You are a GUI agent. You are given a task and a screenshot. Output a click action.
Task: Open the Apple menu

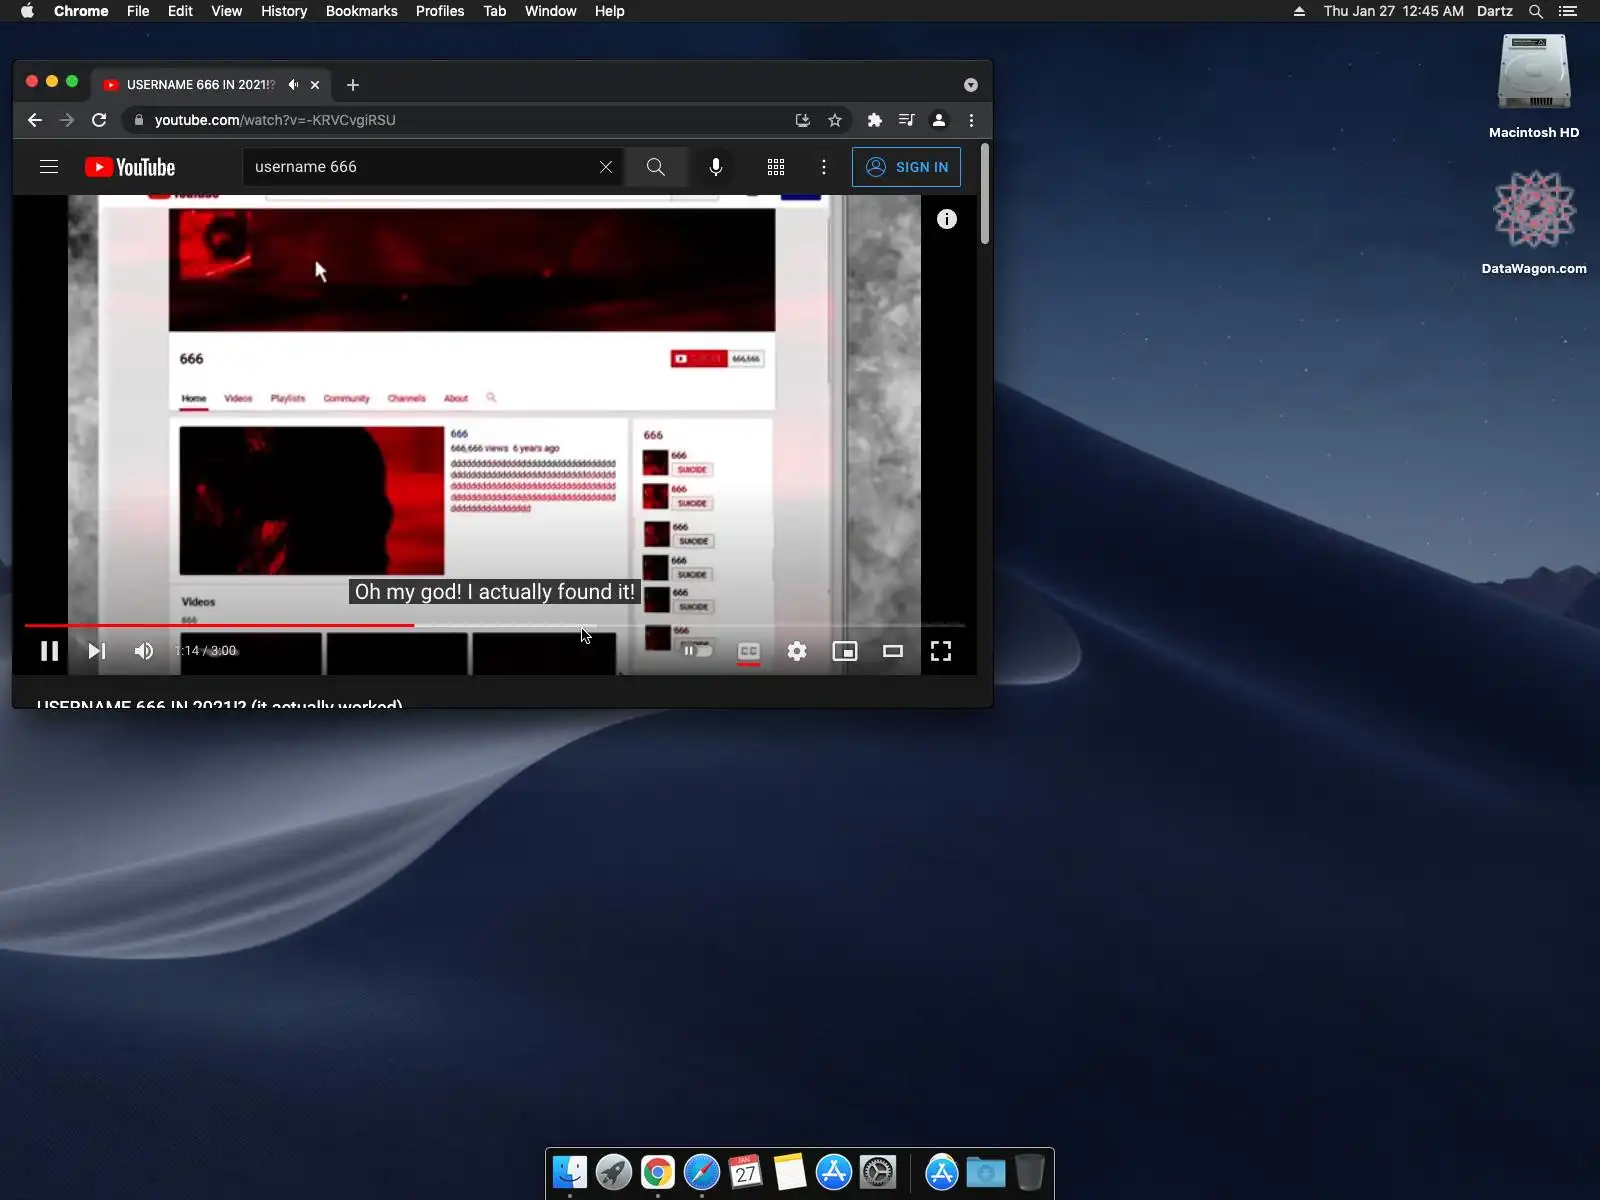pyautogui.click(x=27, y=11)
